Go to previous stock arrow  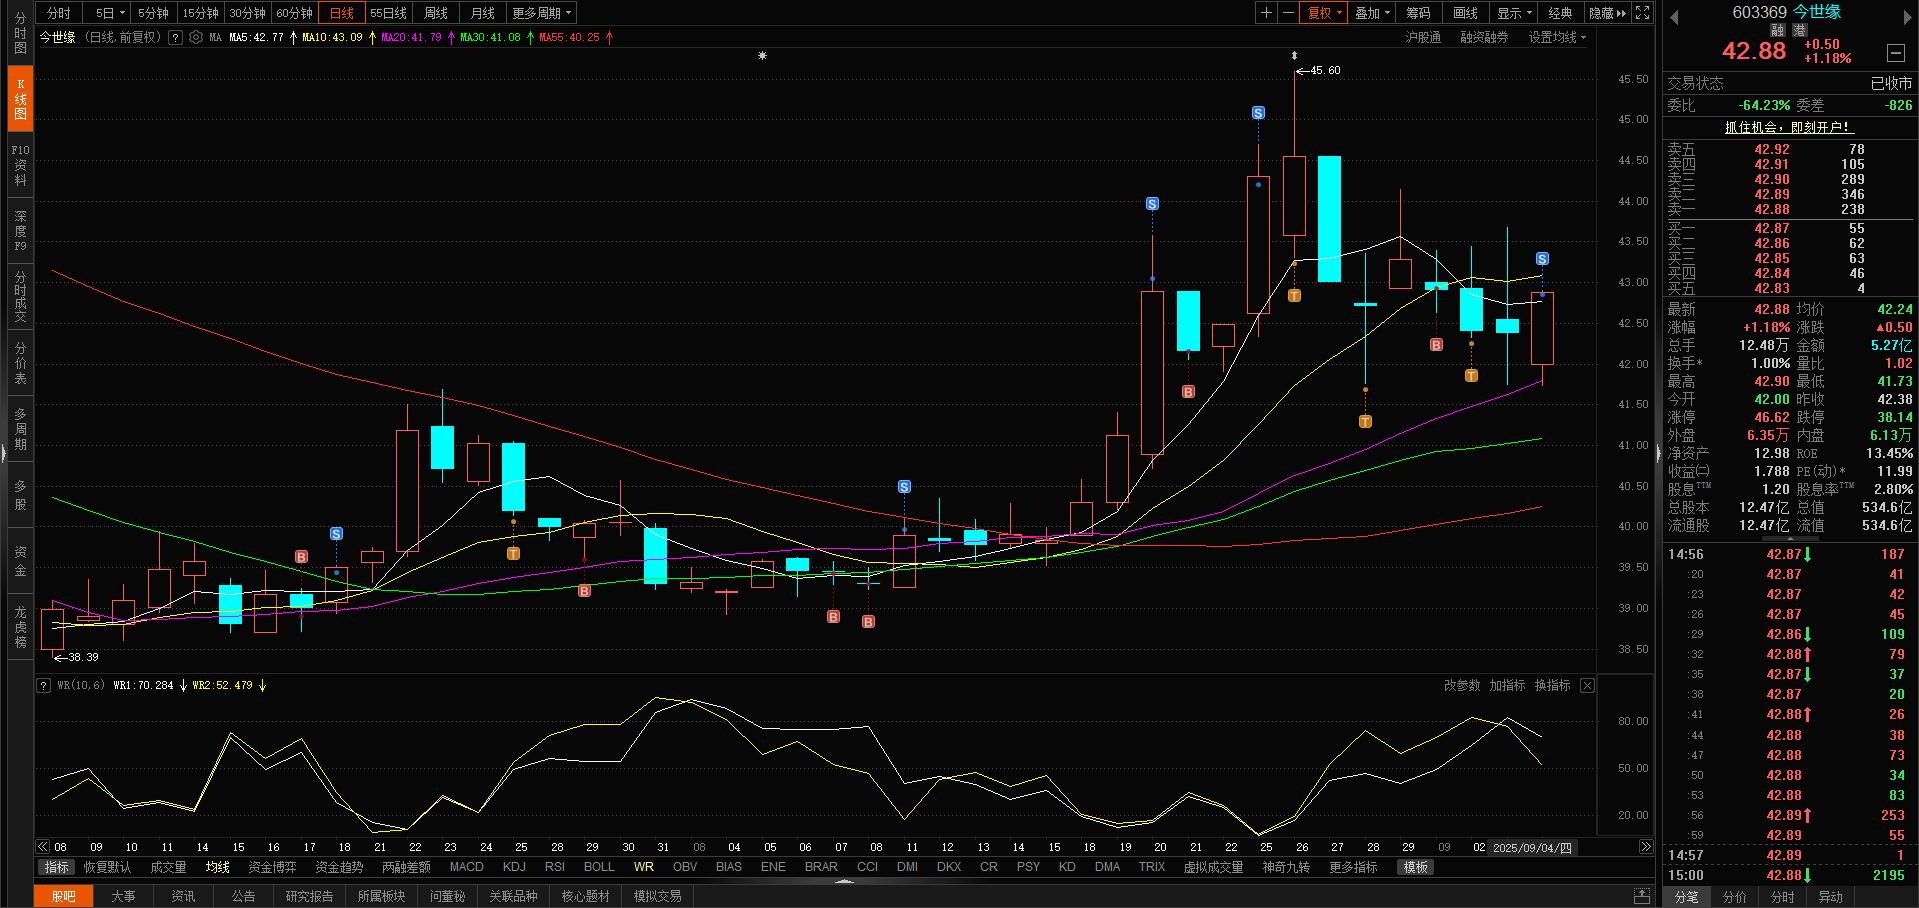tap(1674, 17)
